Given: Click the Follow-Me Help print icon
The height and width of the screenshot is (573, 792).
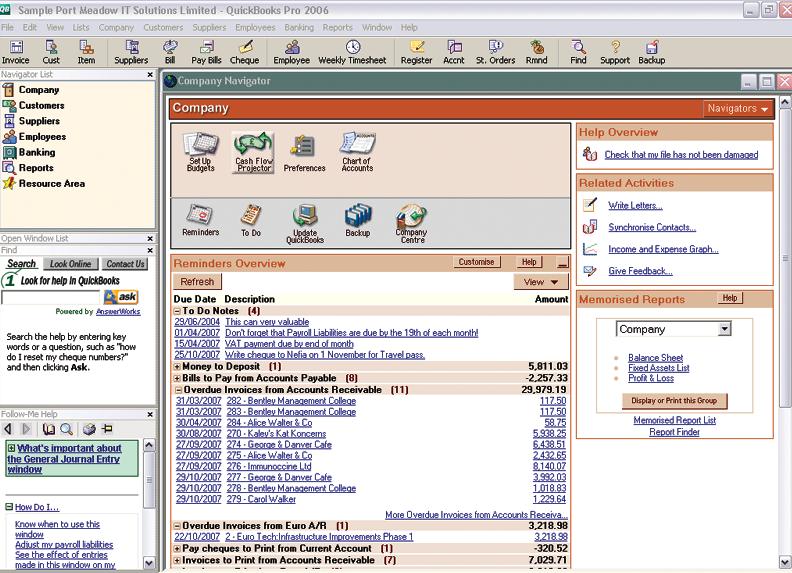Looking at the screenshot, I should pos(89,429).
